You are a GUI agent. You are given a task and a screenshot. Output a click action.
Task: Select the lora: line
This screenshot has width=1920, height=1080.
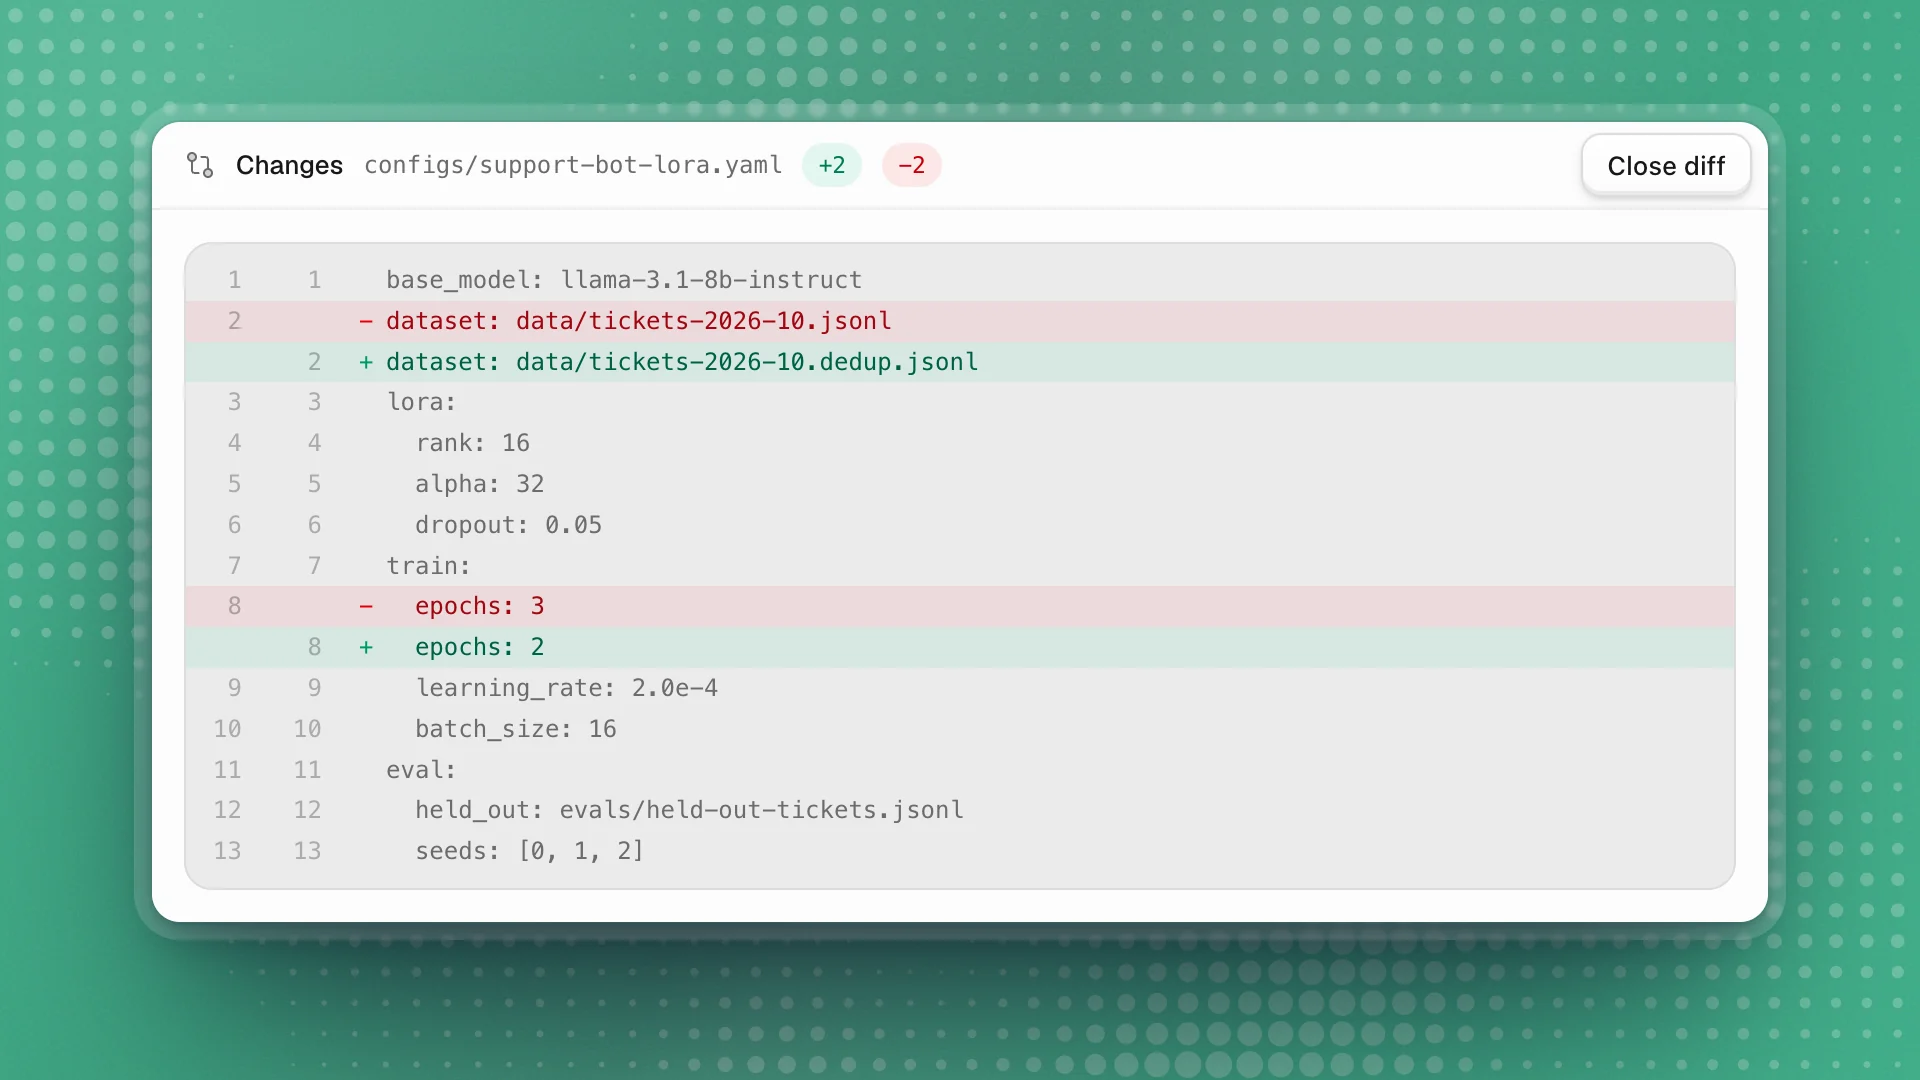960,402
